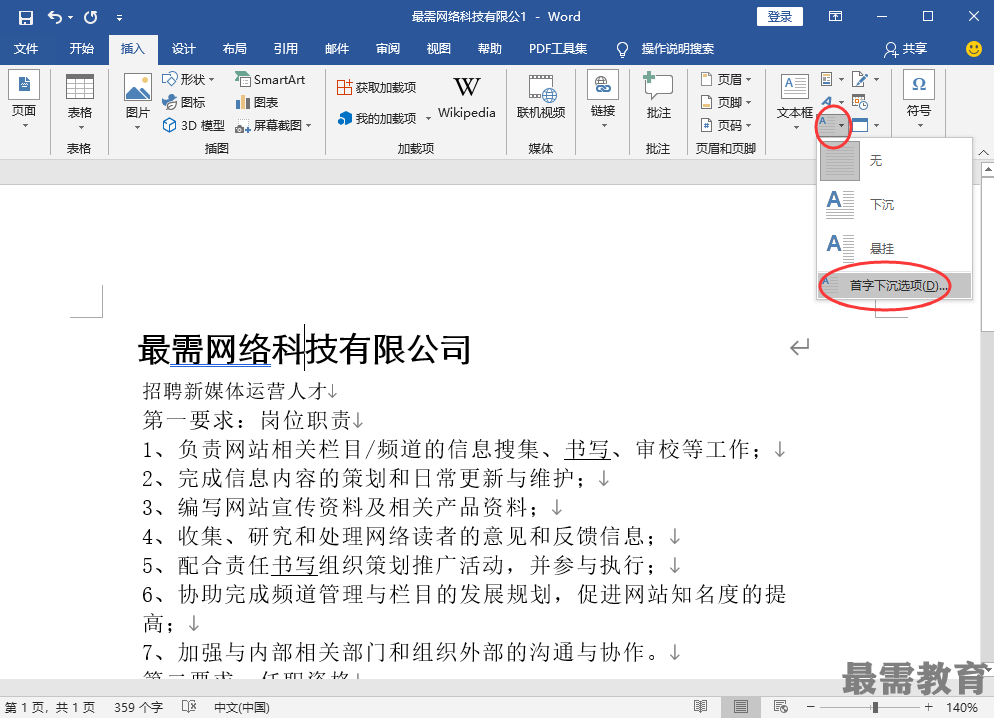
Task: Undo the last action
Action: (x=55, y=17)
